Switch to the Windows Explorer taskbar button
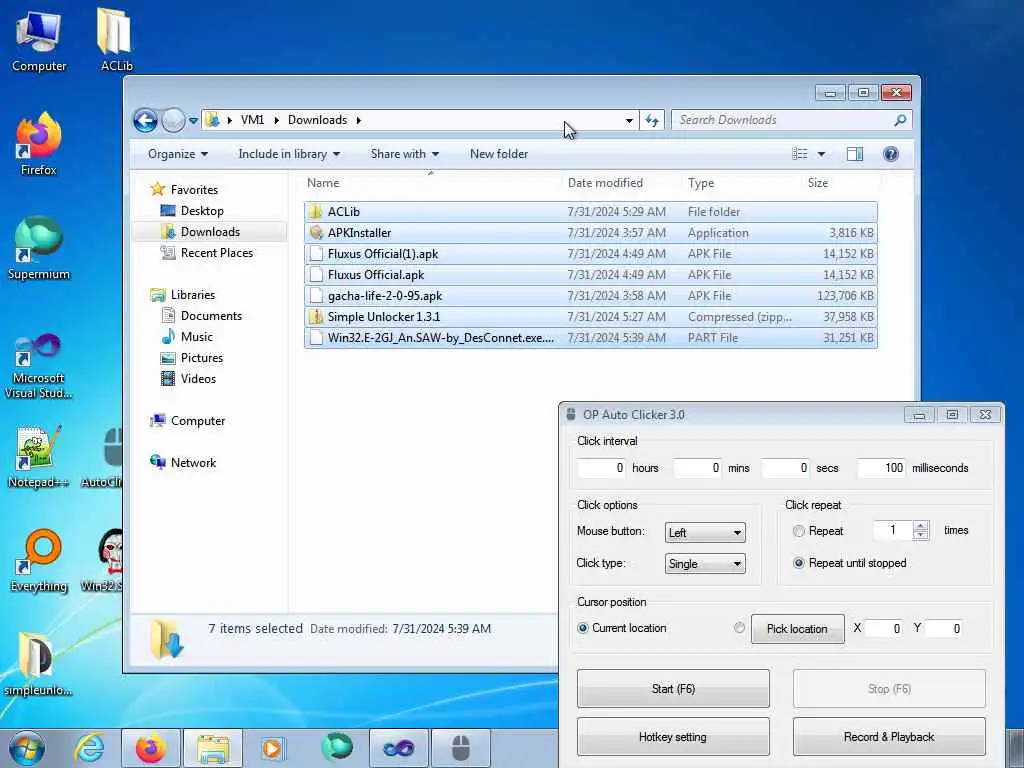This screenshot has width=1024, height=768. [213, 748]
